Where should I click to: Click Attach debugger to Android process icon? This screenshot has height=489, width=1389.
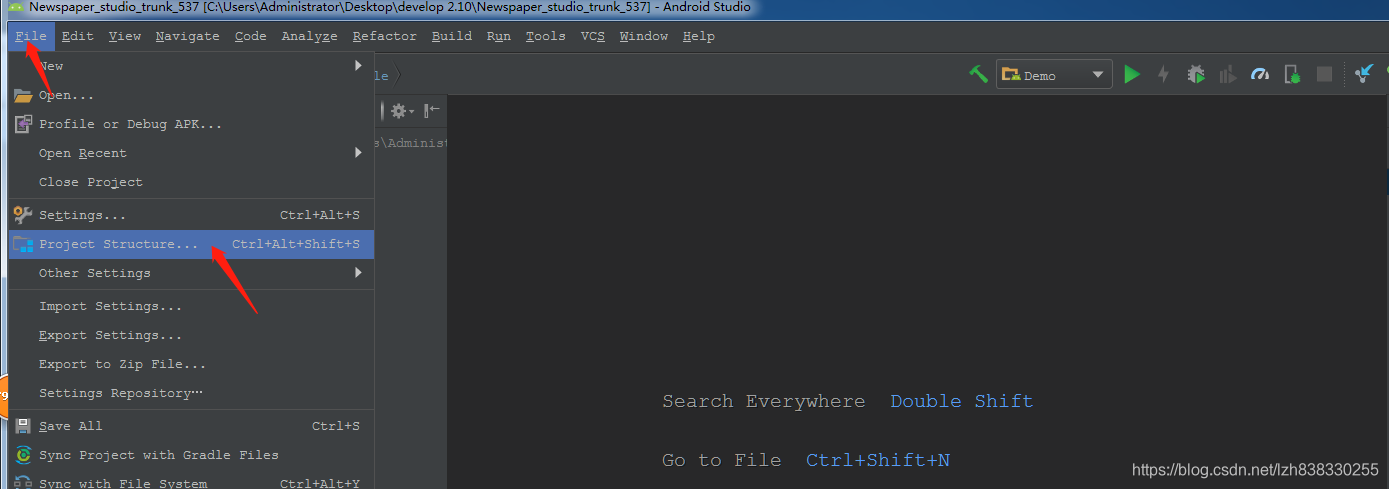pyautogui.click(x=1292, y=75)
